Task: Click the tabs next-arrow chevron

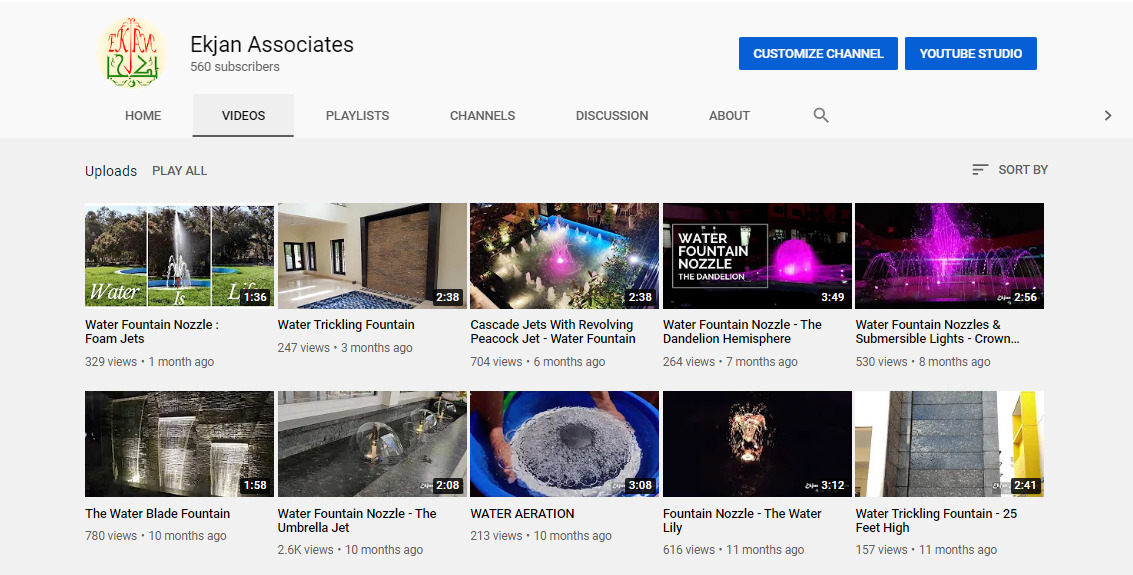Action: (1108, 116)
